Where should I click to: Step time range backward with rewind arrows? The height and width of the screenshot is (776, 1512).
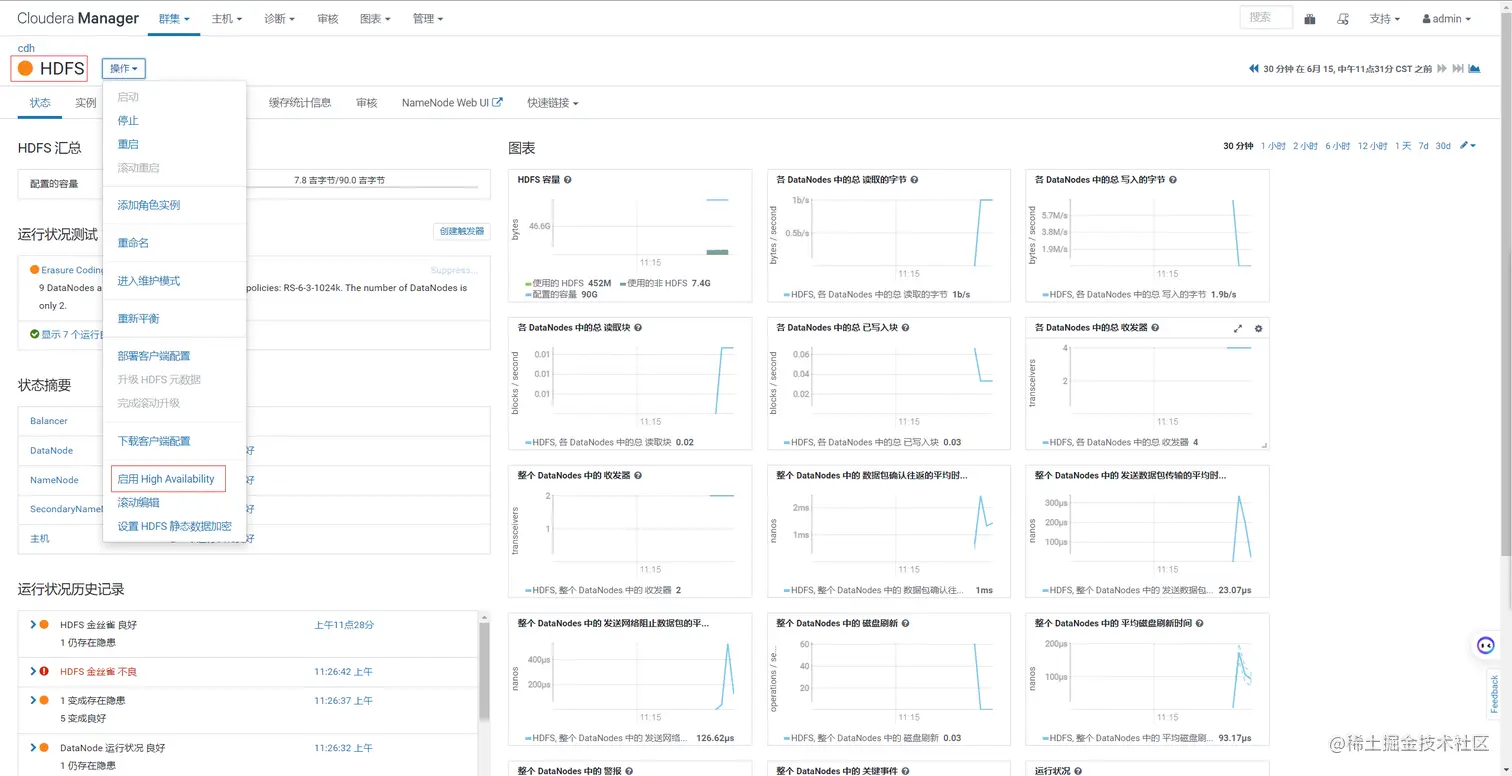1254,69
